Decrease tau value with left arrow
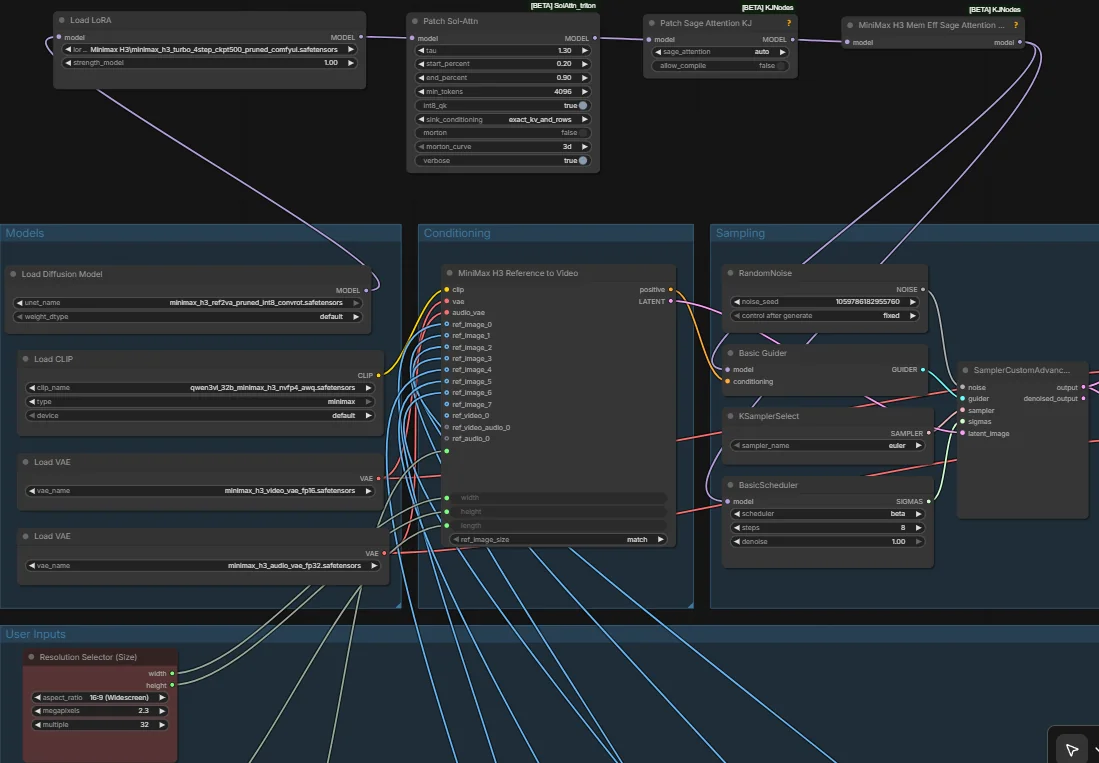This screenshot has height=763, width=1099. click(421, 50)
